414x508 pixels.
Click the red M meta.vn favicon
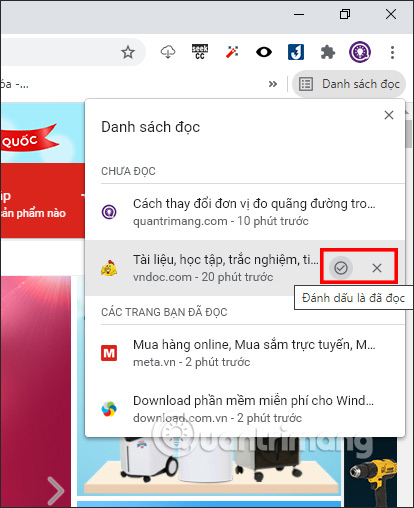point(109,353)
